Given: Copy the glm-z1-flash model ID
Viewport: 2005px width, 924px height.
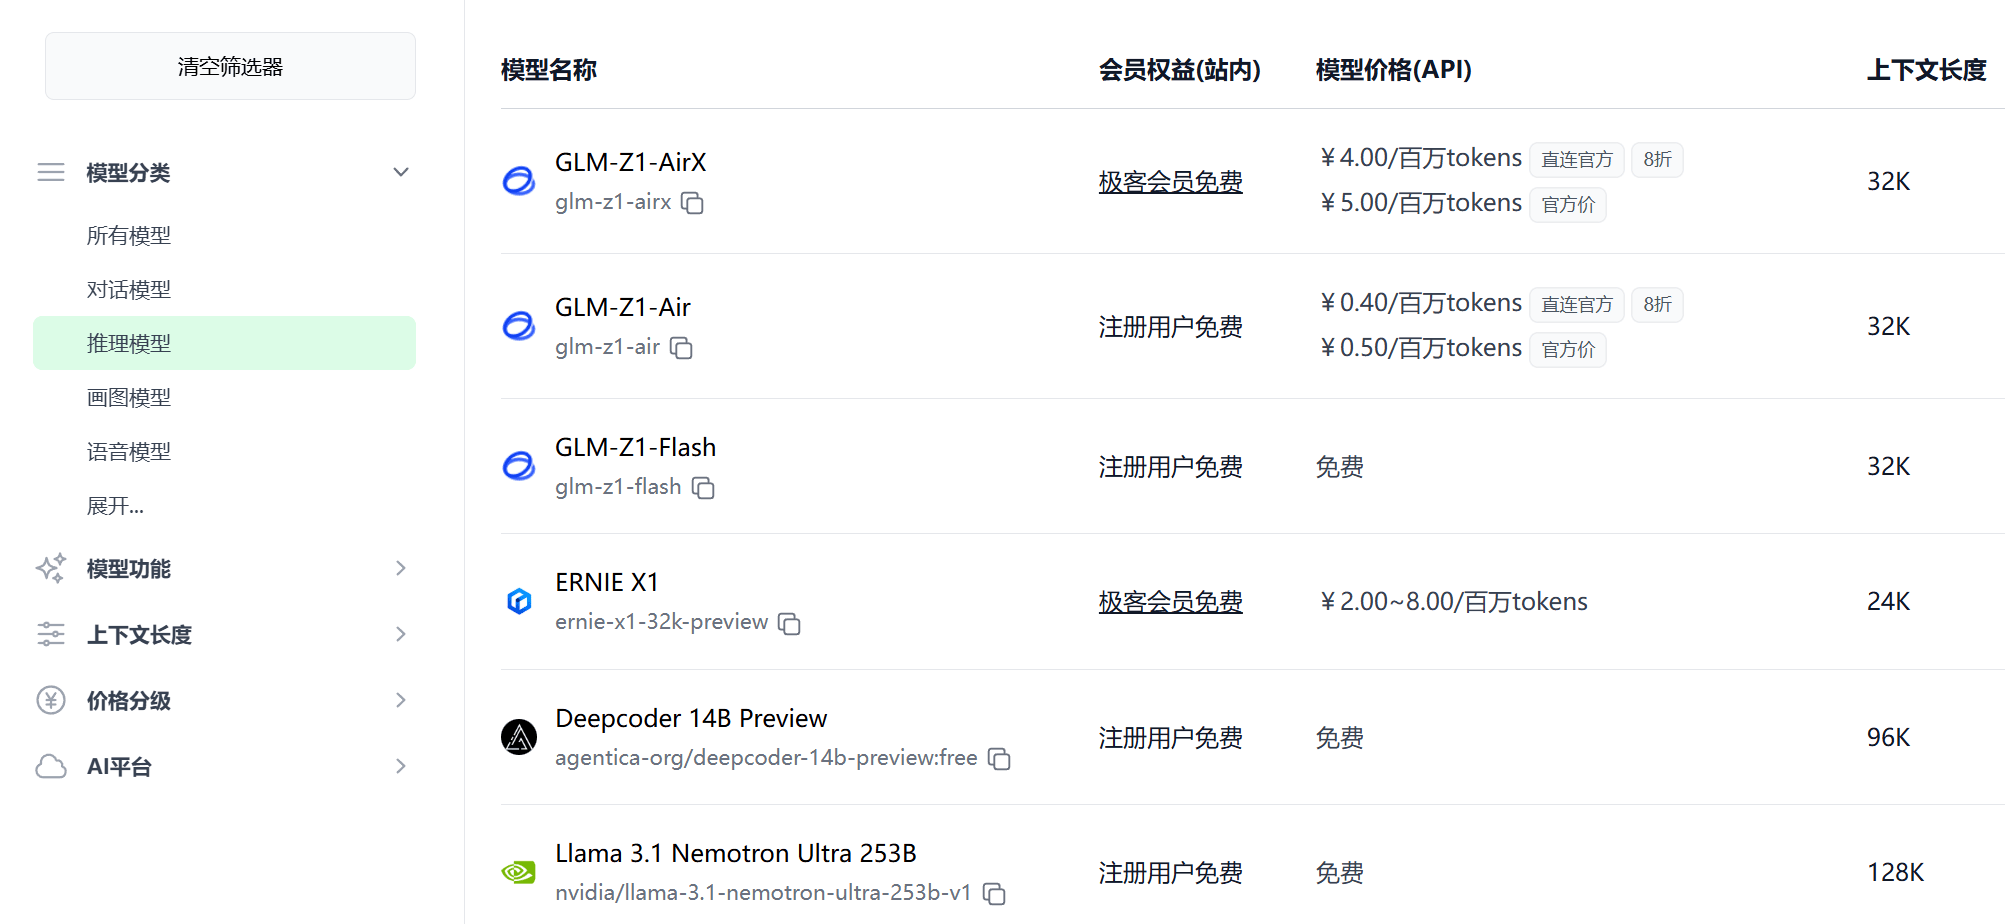Looking at the screenshot, I should coord(703,488).
